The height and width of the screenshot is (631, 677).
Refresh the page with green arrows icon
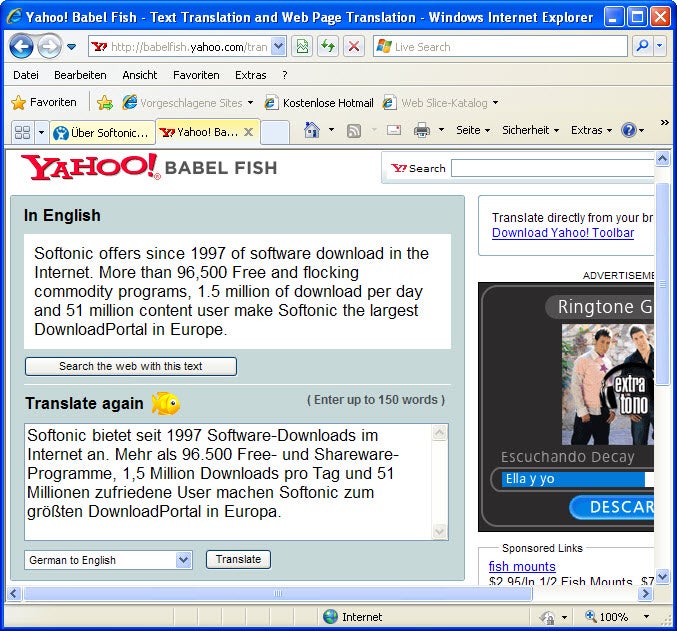click(328, 46)
